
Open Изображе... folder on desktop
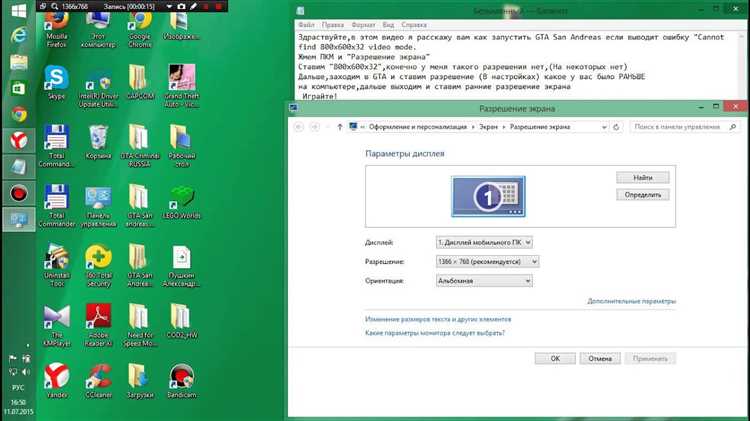pyautogui.click(x=182, y=26)
